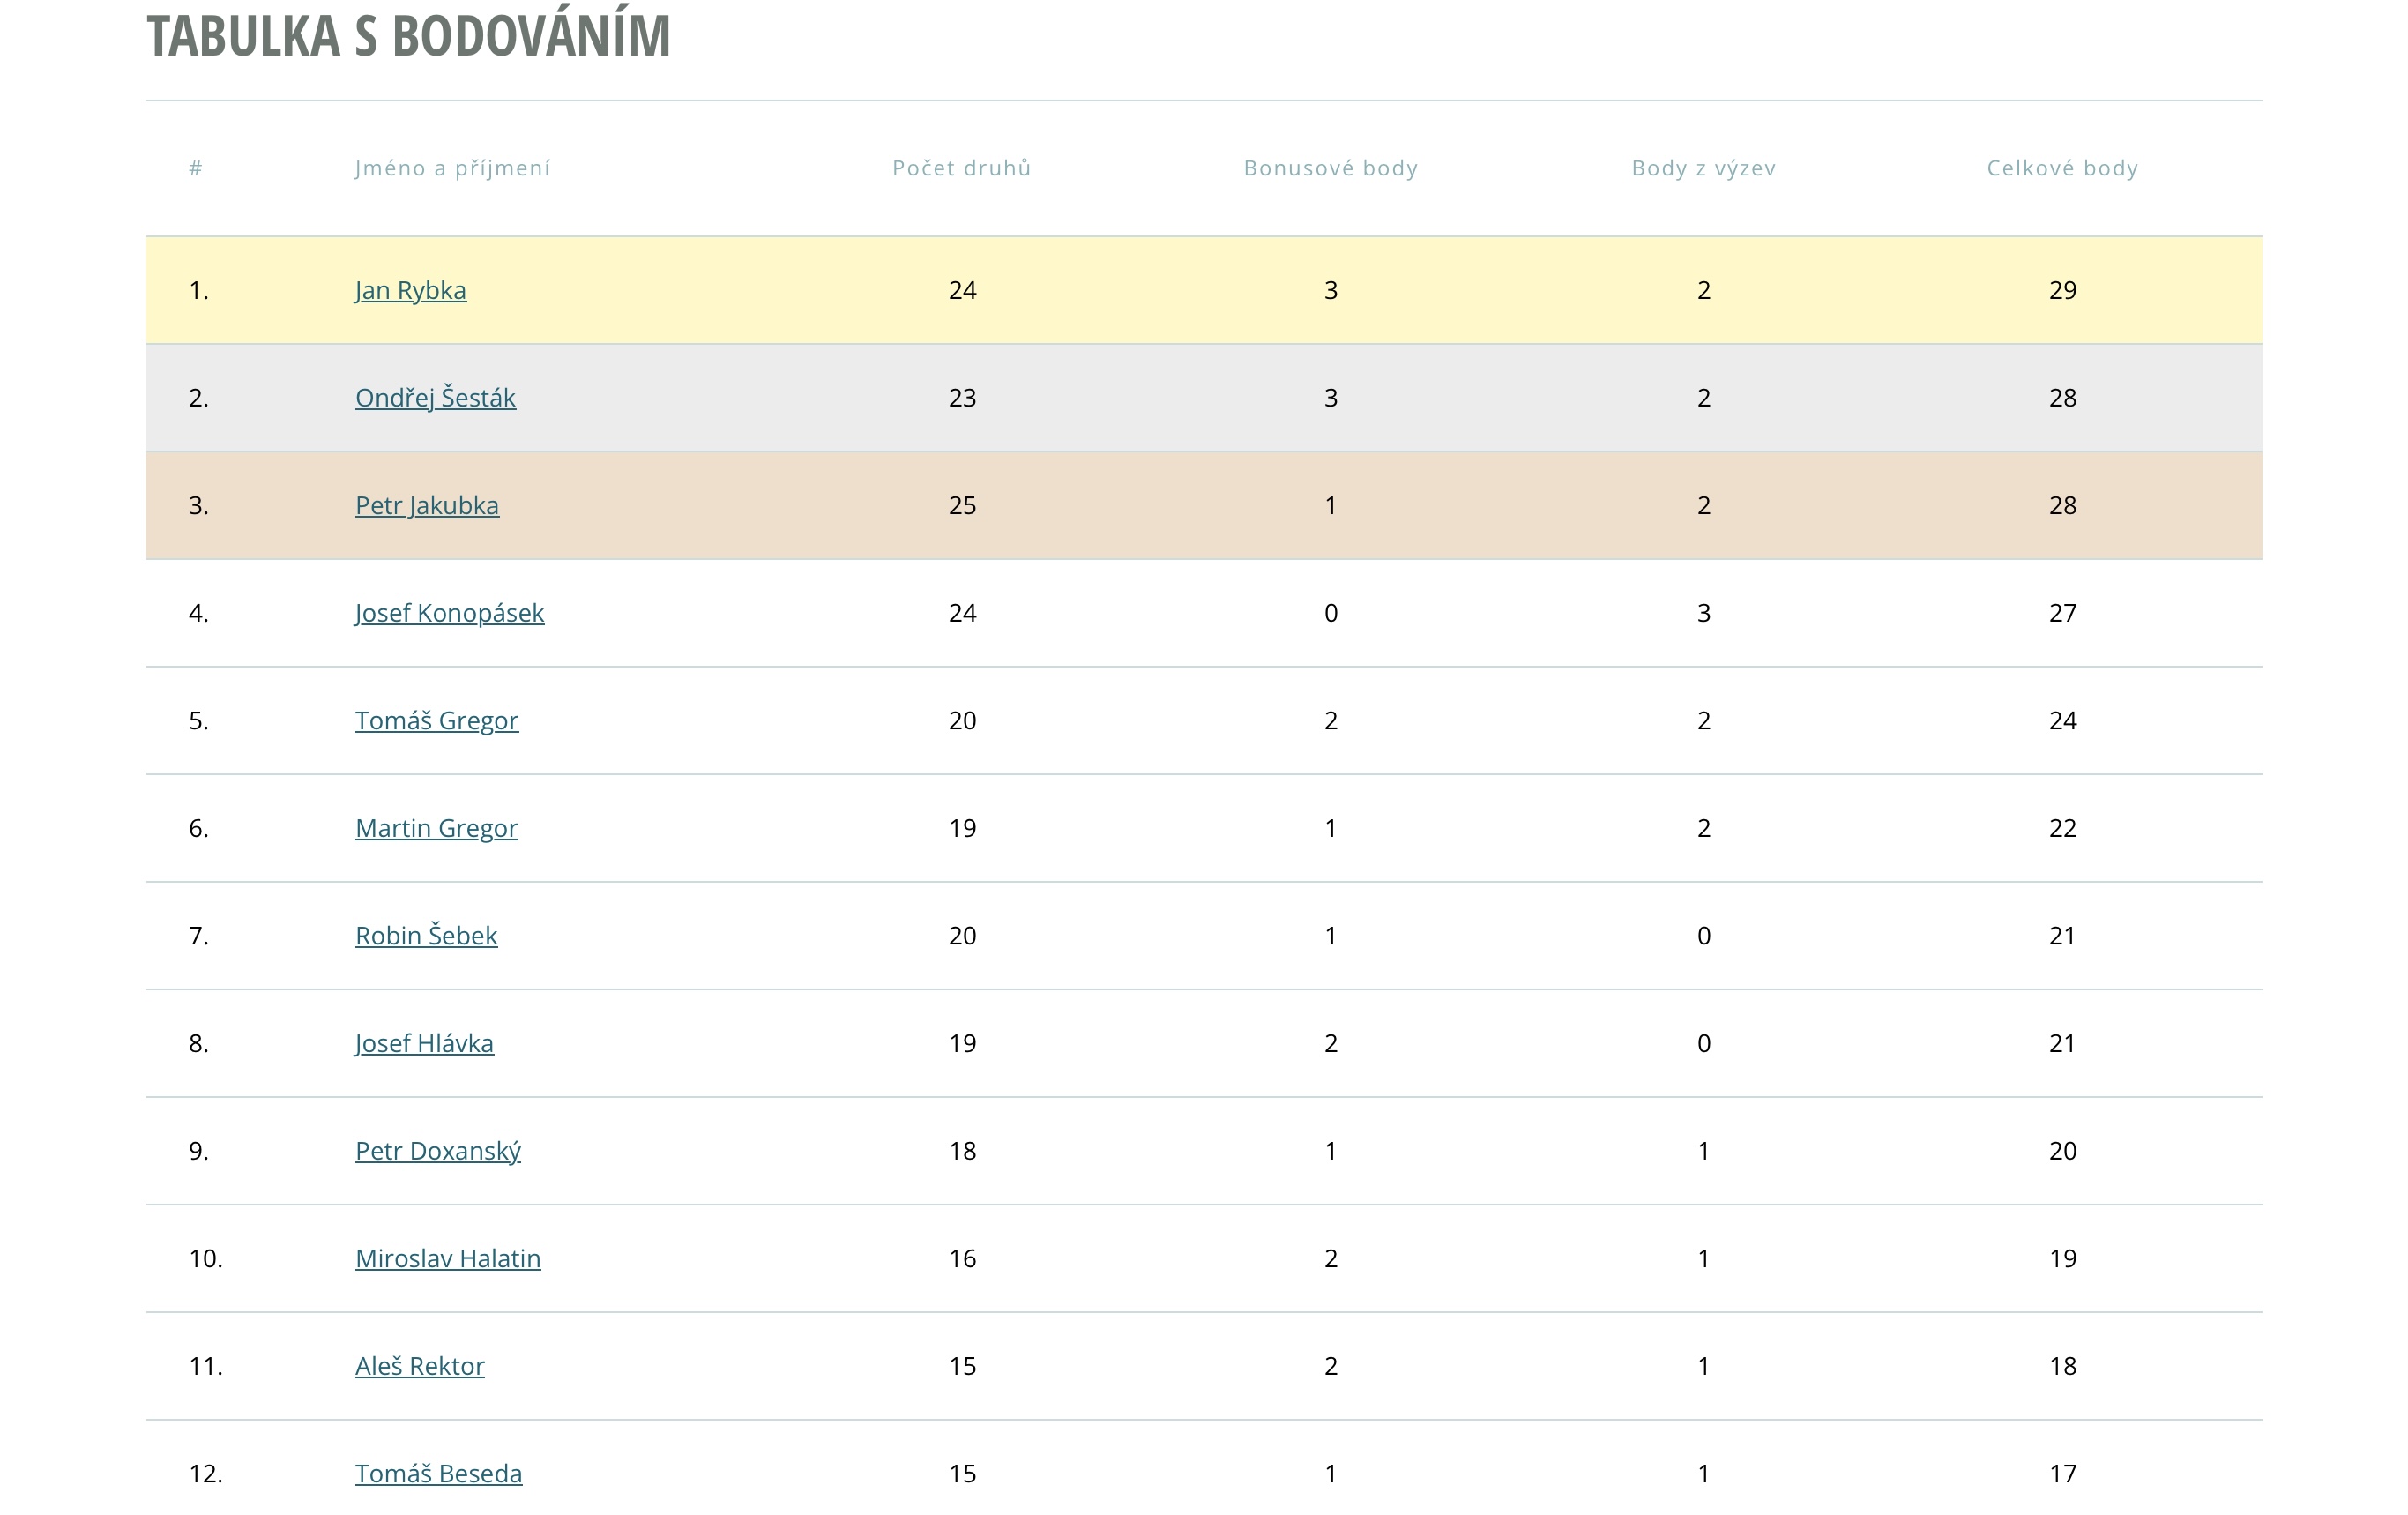Screen dimensions: 2408x1515
Task: Open Tomáš Beseda's link
Action: click(438, 1473)
